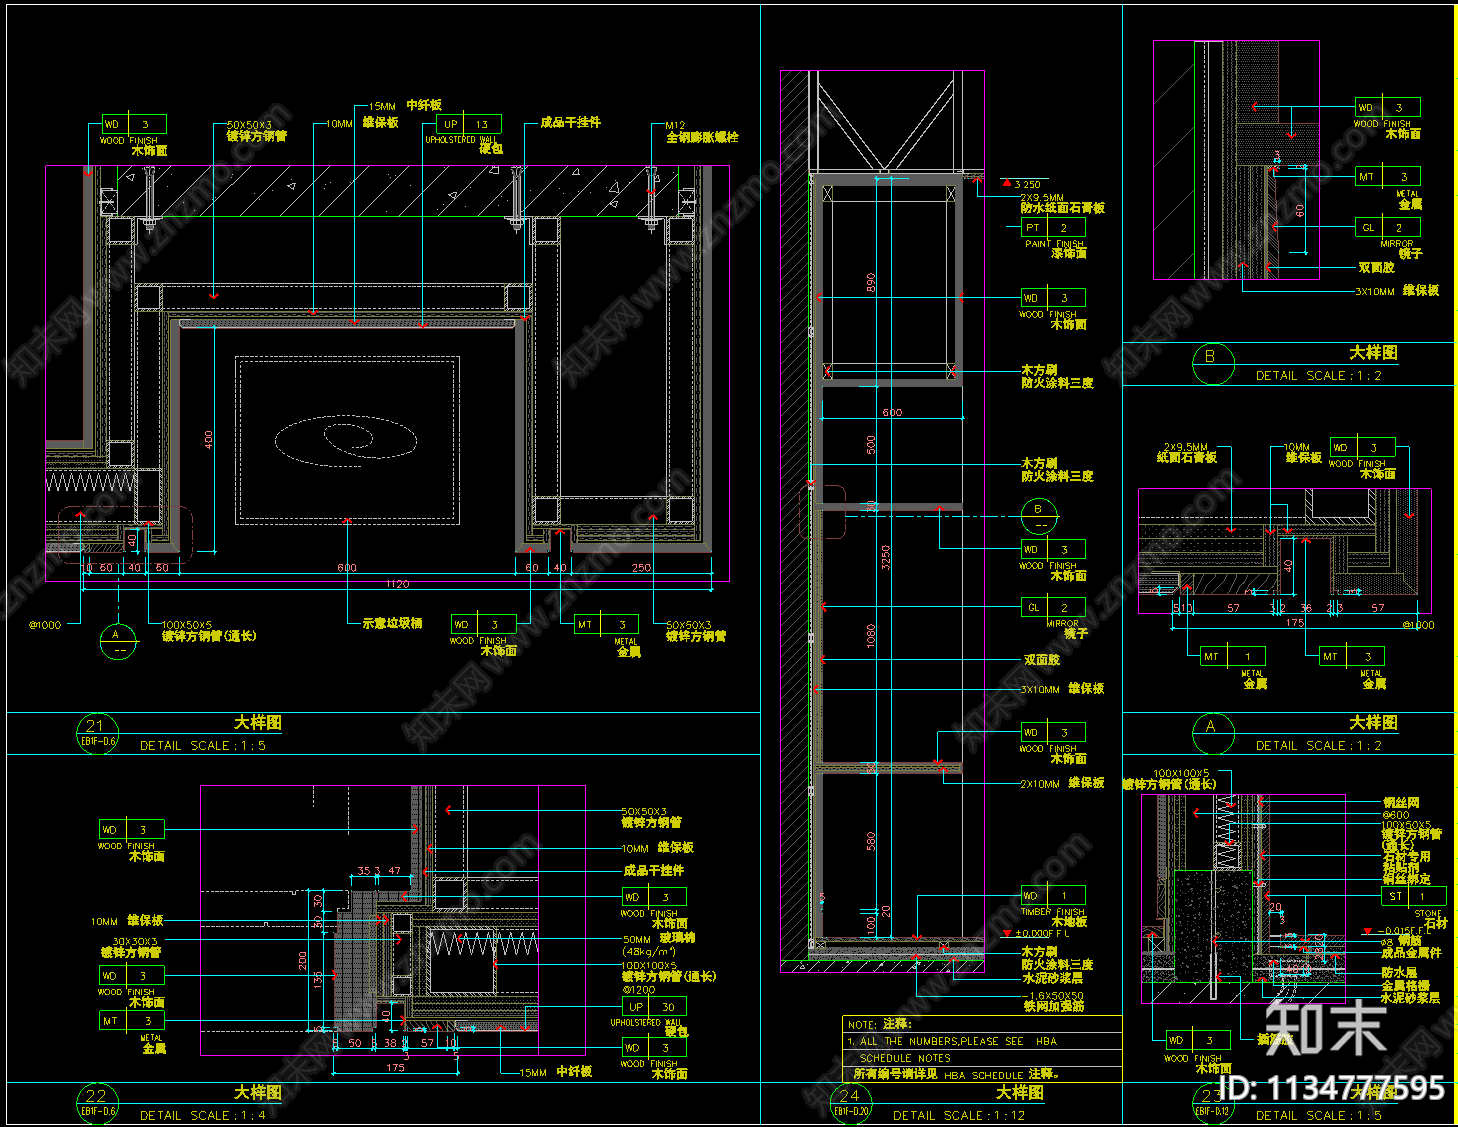Click the 示意垃圾桶 annotation label

point(392,623)
